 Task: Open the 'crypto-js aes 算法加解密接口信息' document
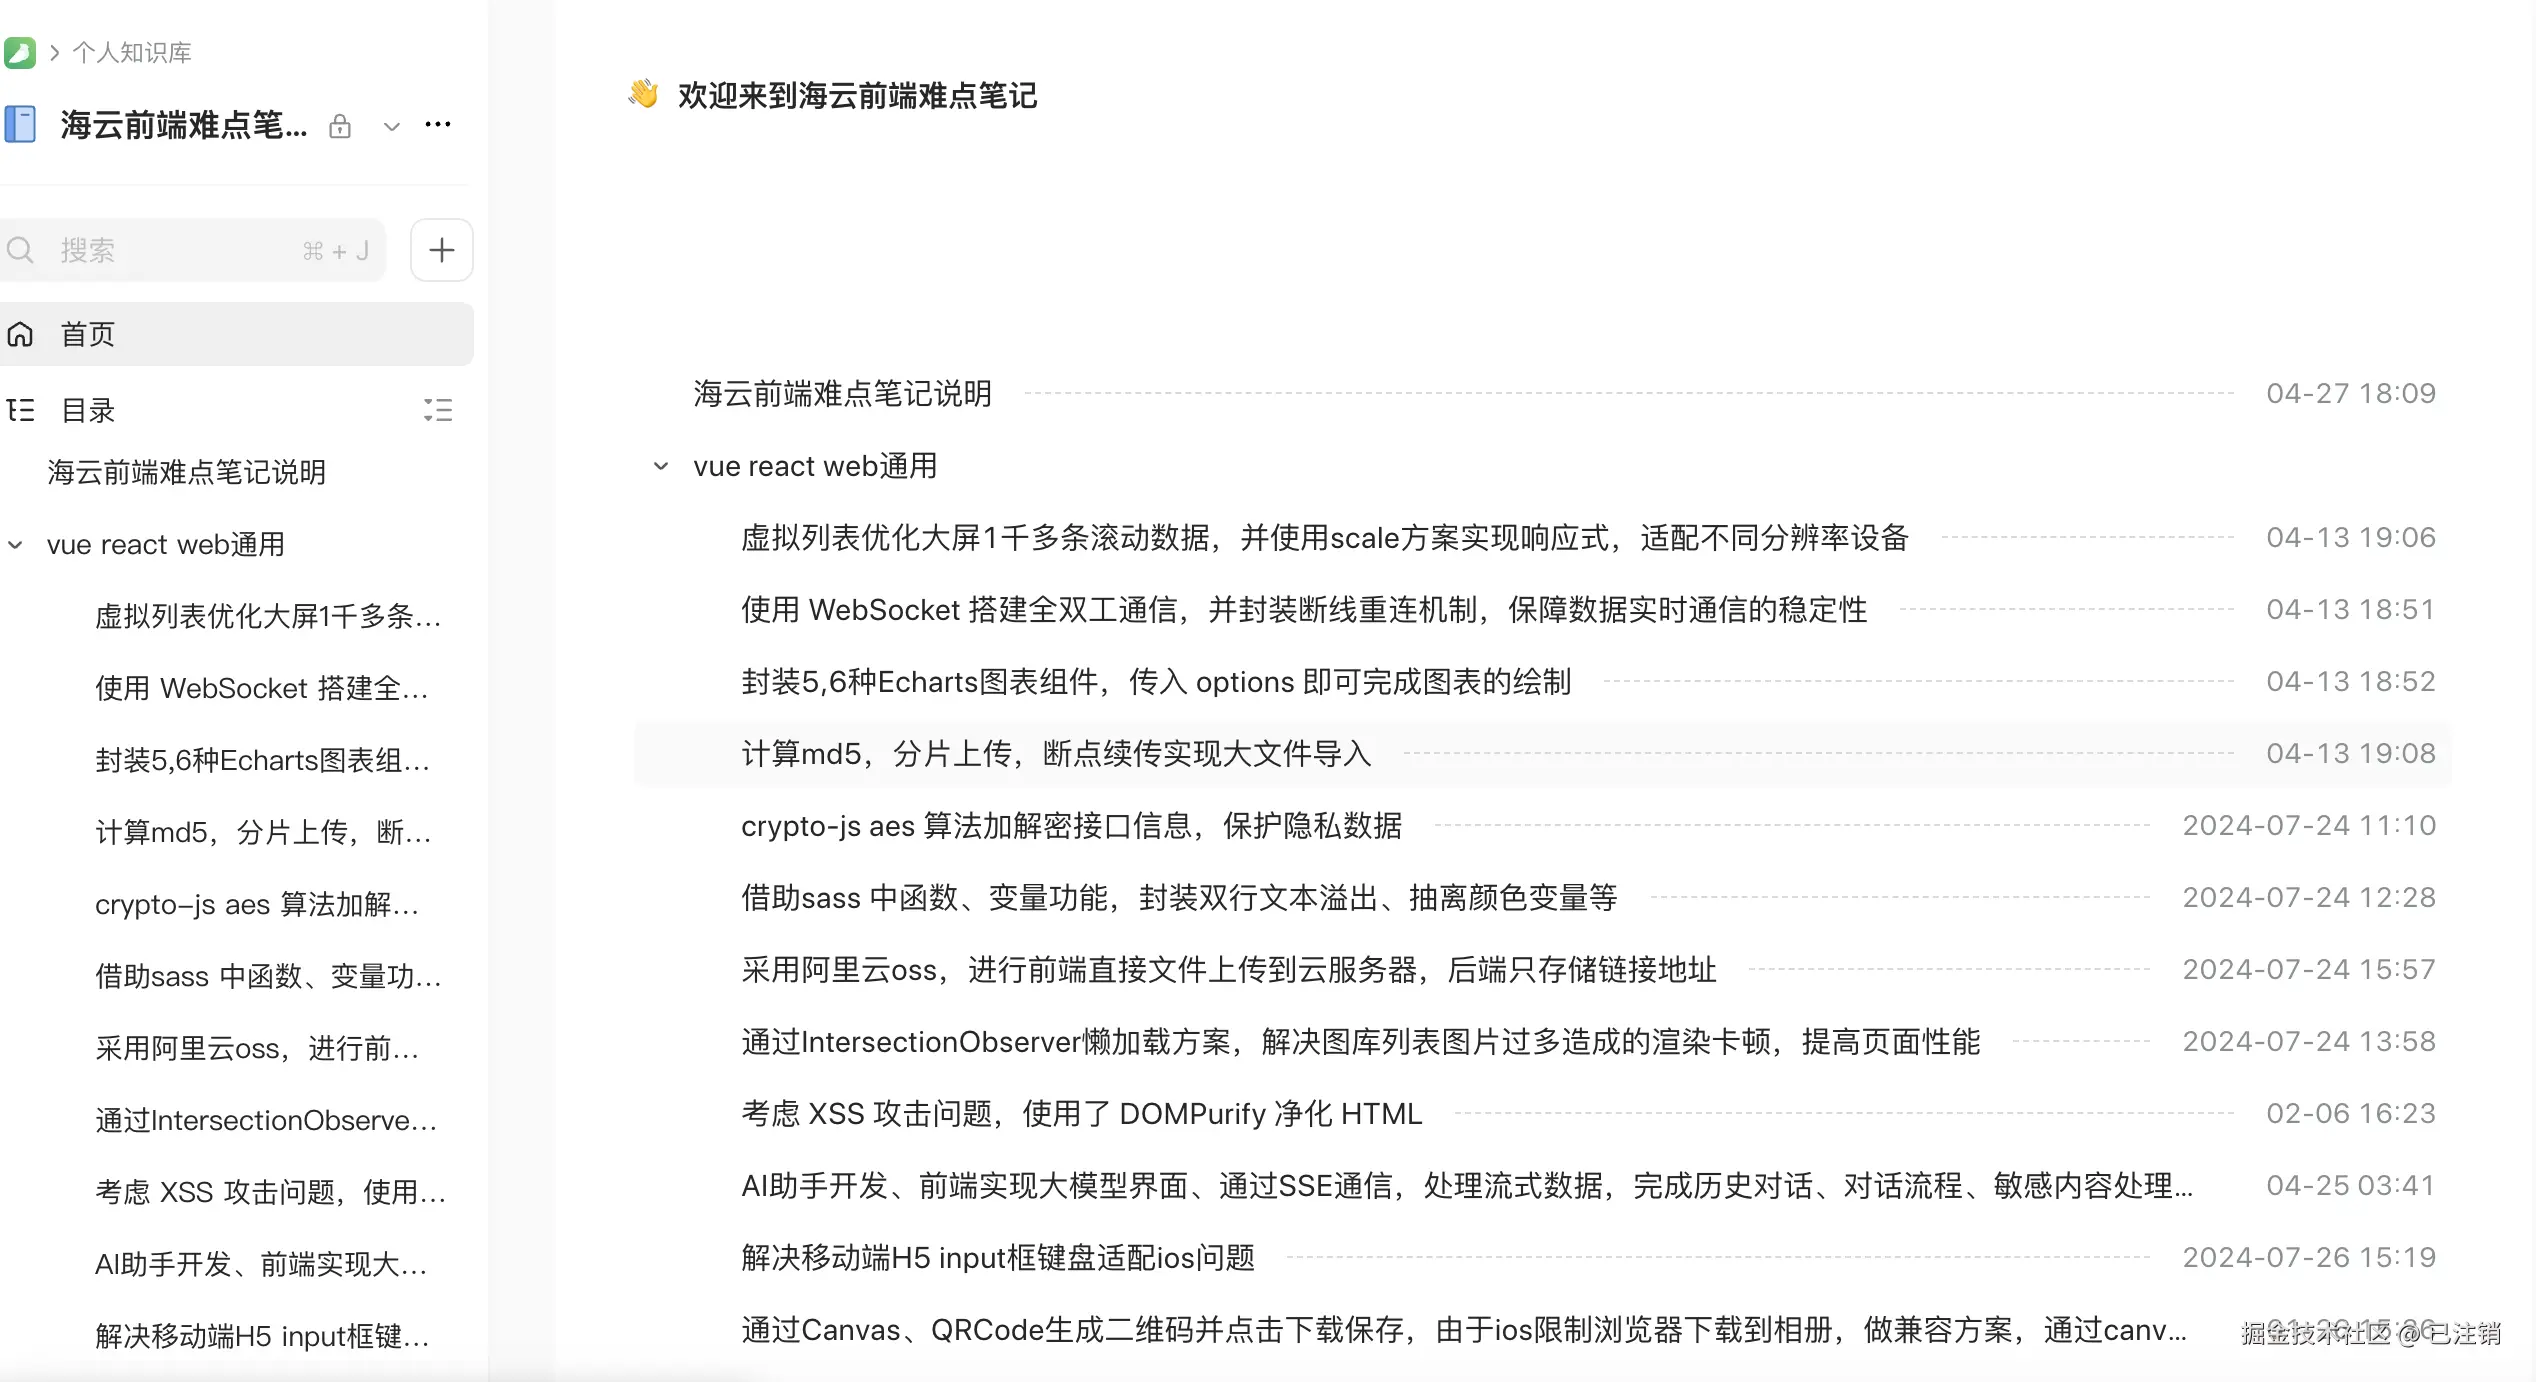coord(1070,826)
